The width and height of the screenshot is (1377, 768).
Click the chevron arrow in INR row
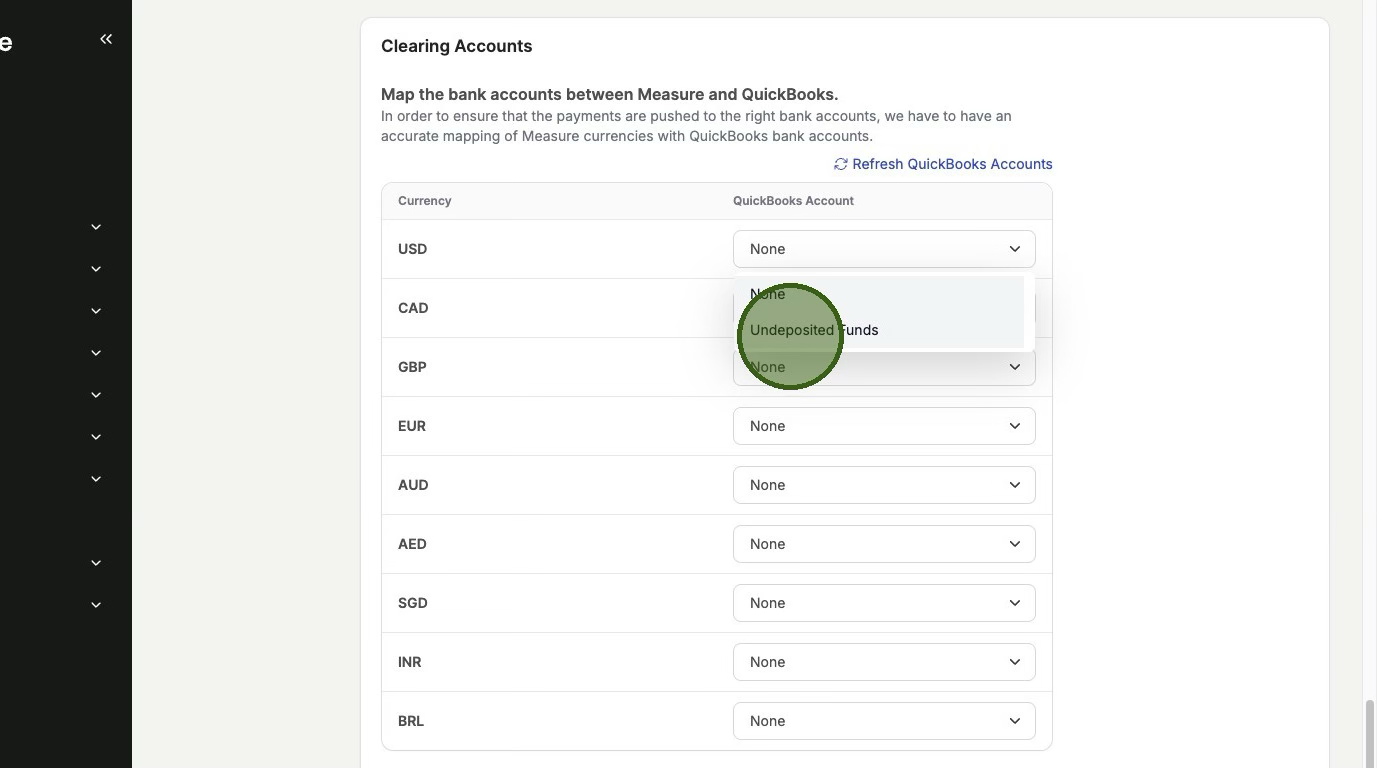coord(1014,662)
